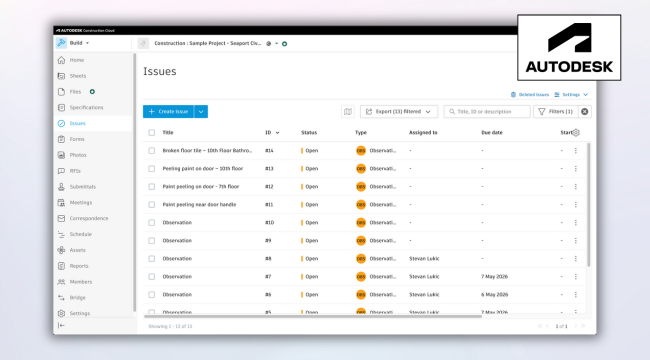The height and width of the screenshot is (360, 650).
Task: Click the vertical issues list scrollbar
Action: [589, 204]
